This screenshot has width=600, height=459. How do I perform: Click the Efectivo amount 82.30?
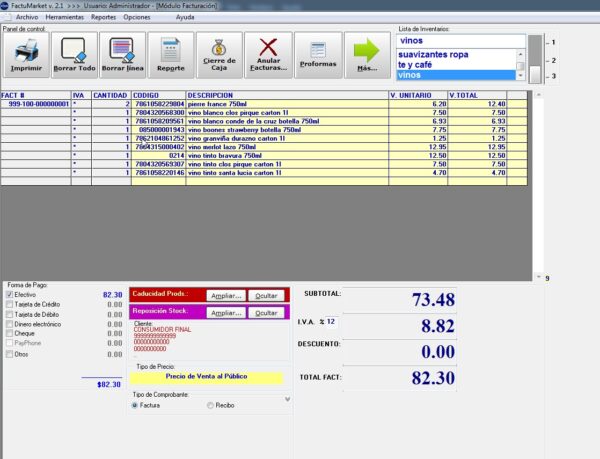coord(112,295)
